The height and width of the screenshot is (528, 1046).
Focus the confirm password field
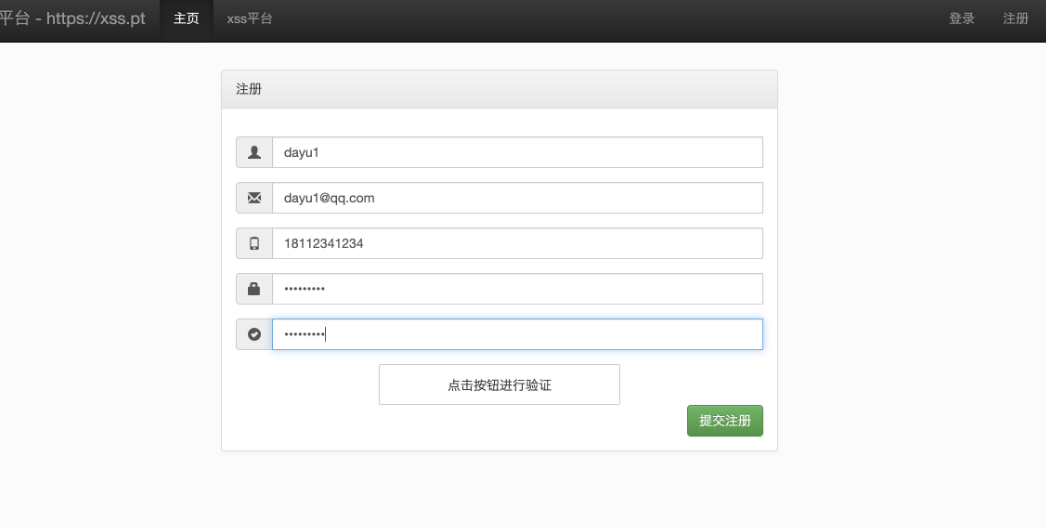(x=517, y=334)
